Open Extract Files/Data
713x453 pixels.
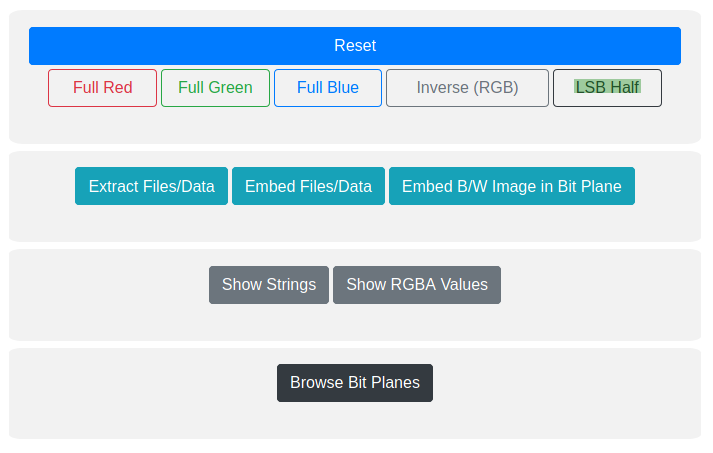click(151, 186)
